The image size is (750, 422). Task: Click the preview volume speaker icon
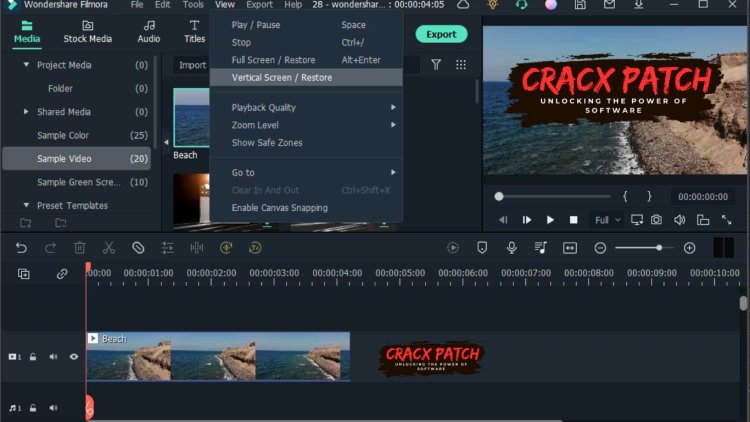[679, 220]
